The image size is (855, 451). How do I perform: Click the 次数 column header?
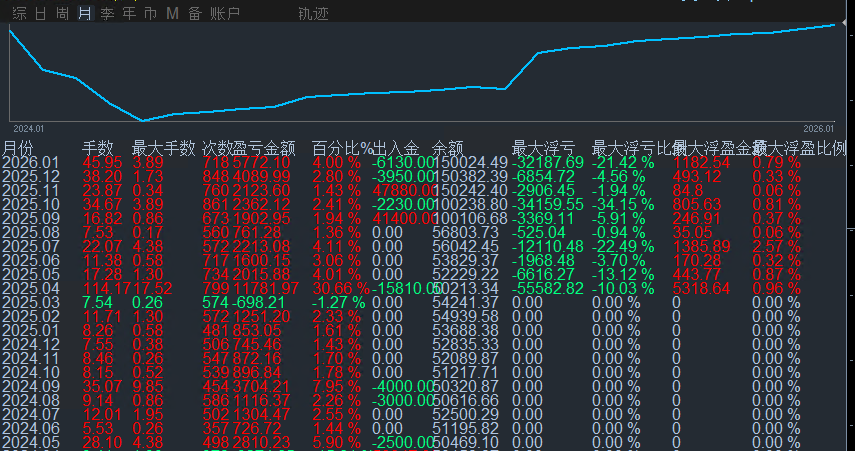click(x=217, y=148)
